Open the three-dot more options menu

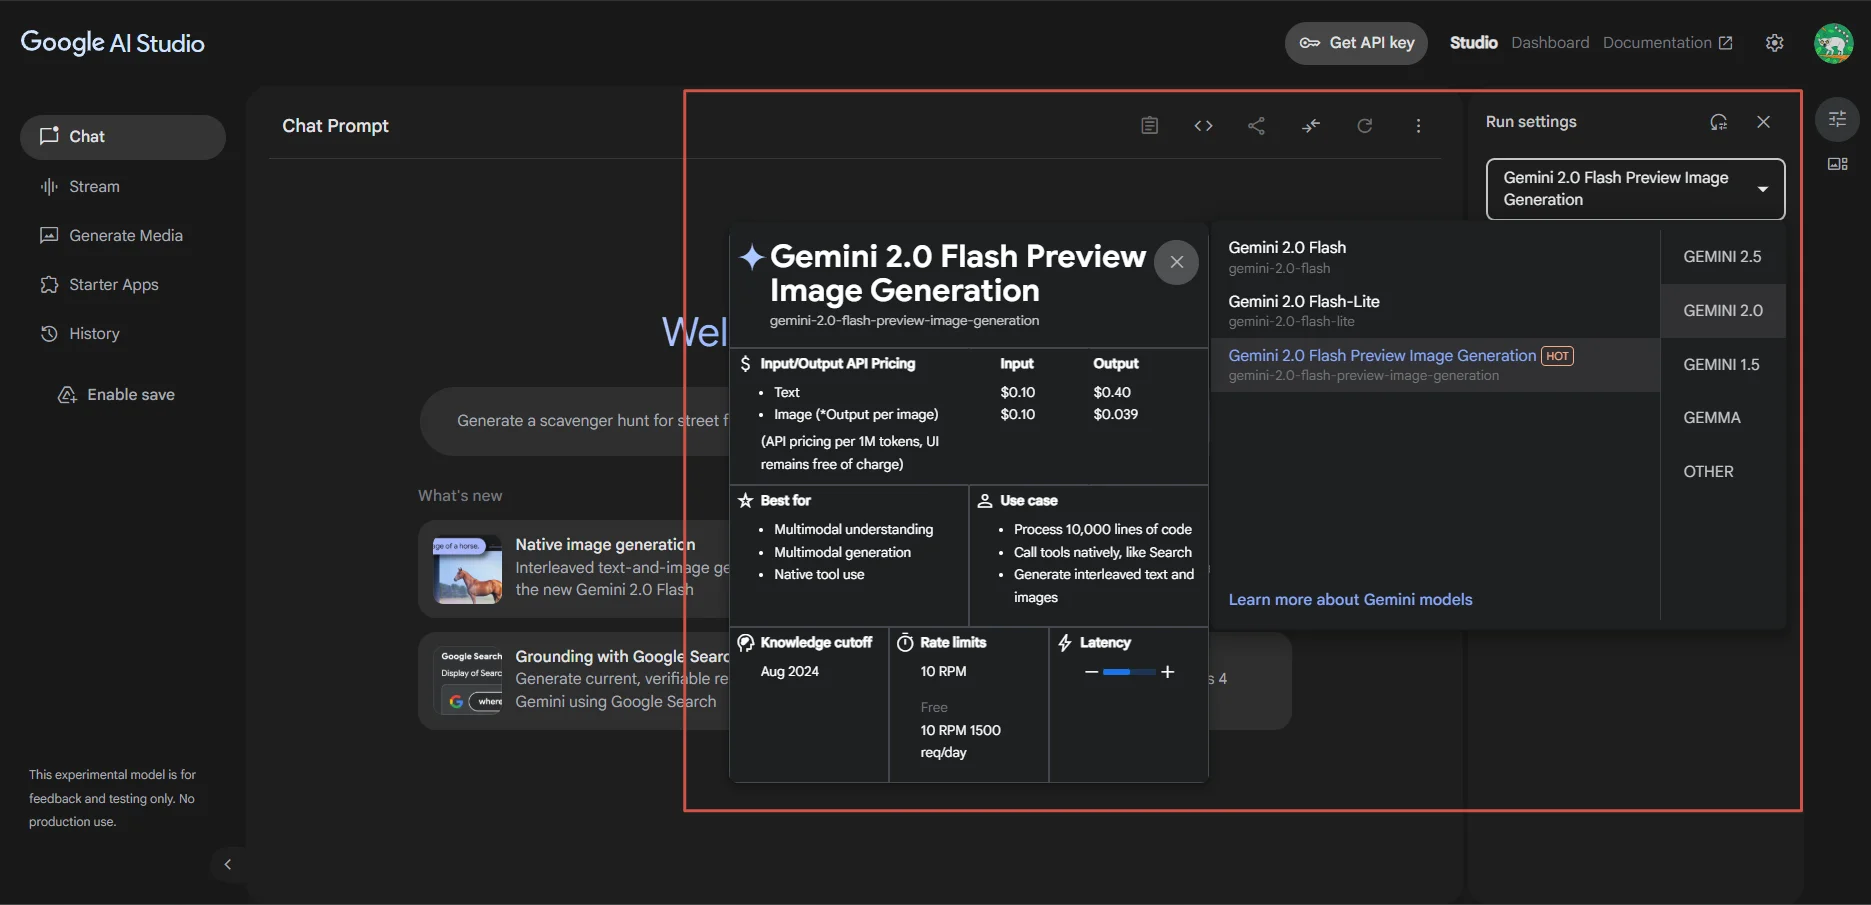coord(1418,126)
